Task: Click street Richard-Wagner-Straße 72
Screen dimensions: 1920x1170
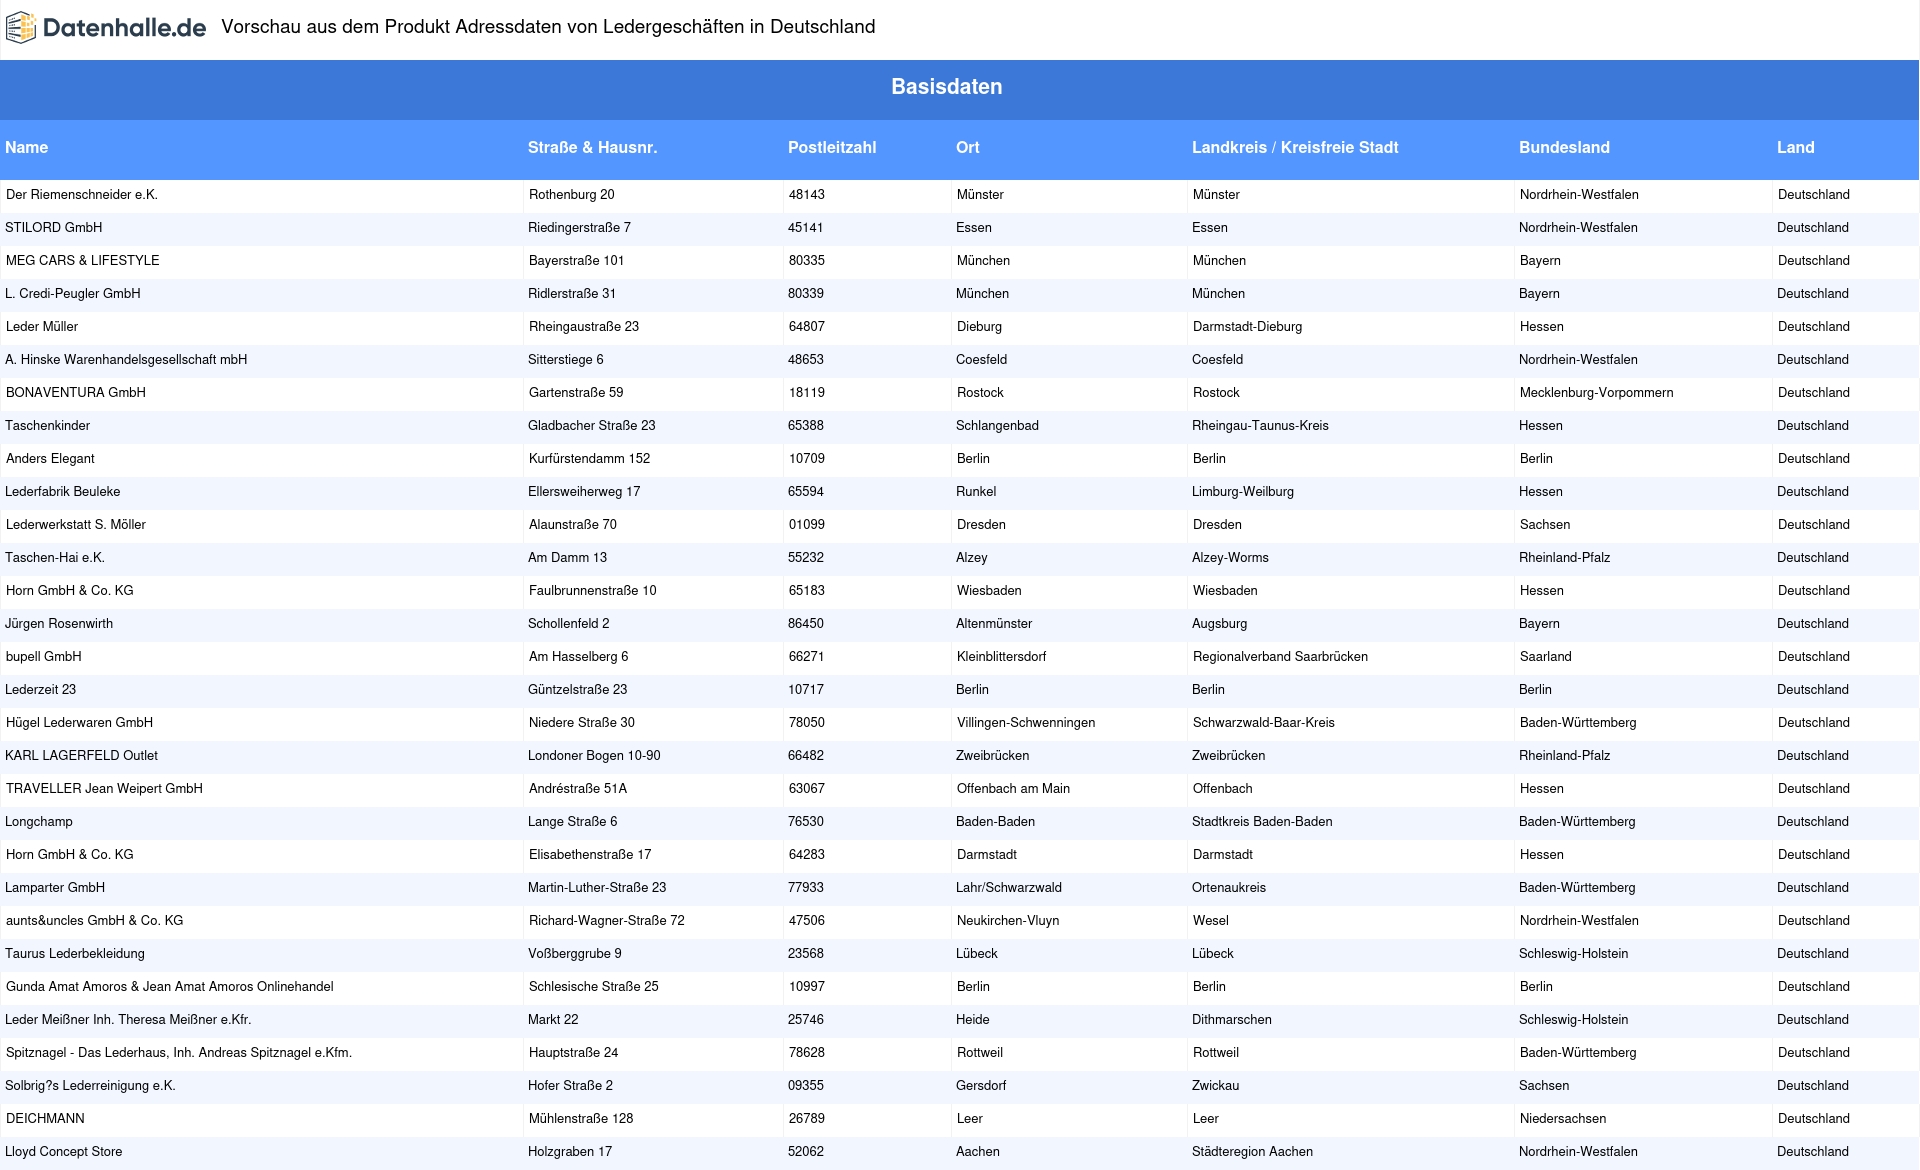Action: 607,920
